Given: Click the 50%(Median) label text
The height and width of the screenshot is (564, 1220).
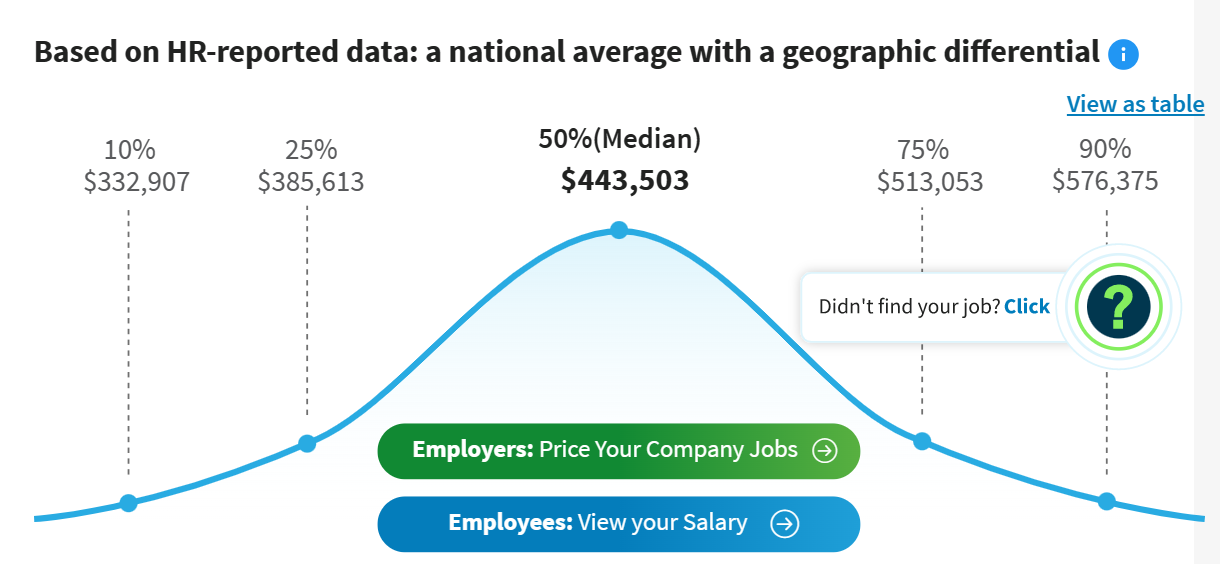Looking at the screenshot, I should 620,139.
